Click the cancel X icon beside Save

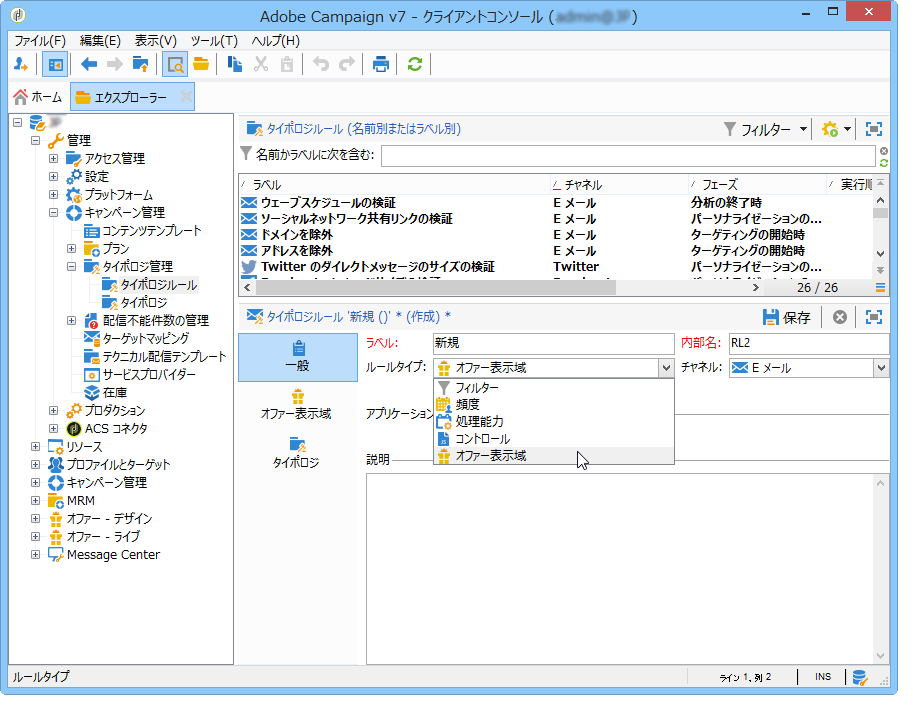(x=840, y=317)
